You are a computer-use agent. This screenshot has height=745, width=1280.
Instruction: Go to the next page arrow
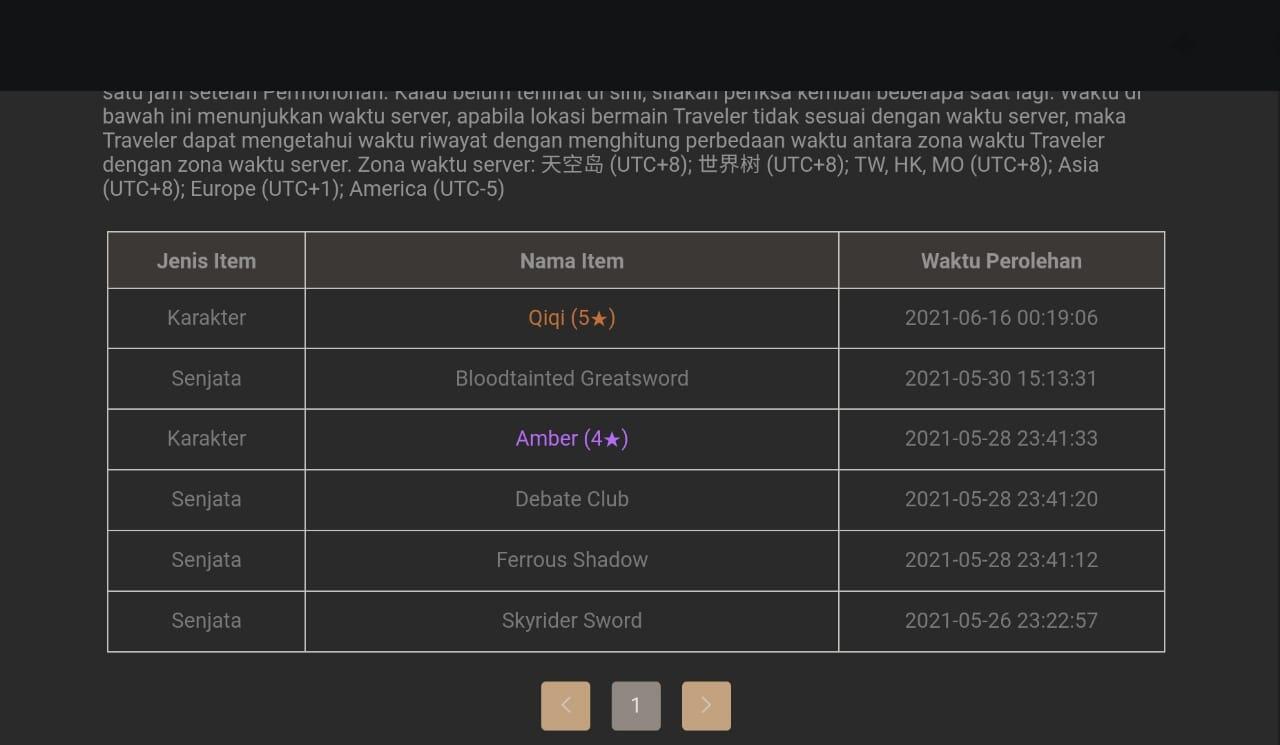pos(706,706)
